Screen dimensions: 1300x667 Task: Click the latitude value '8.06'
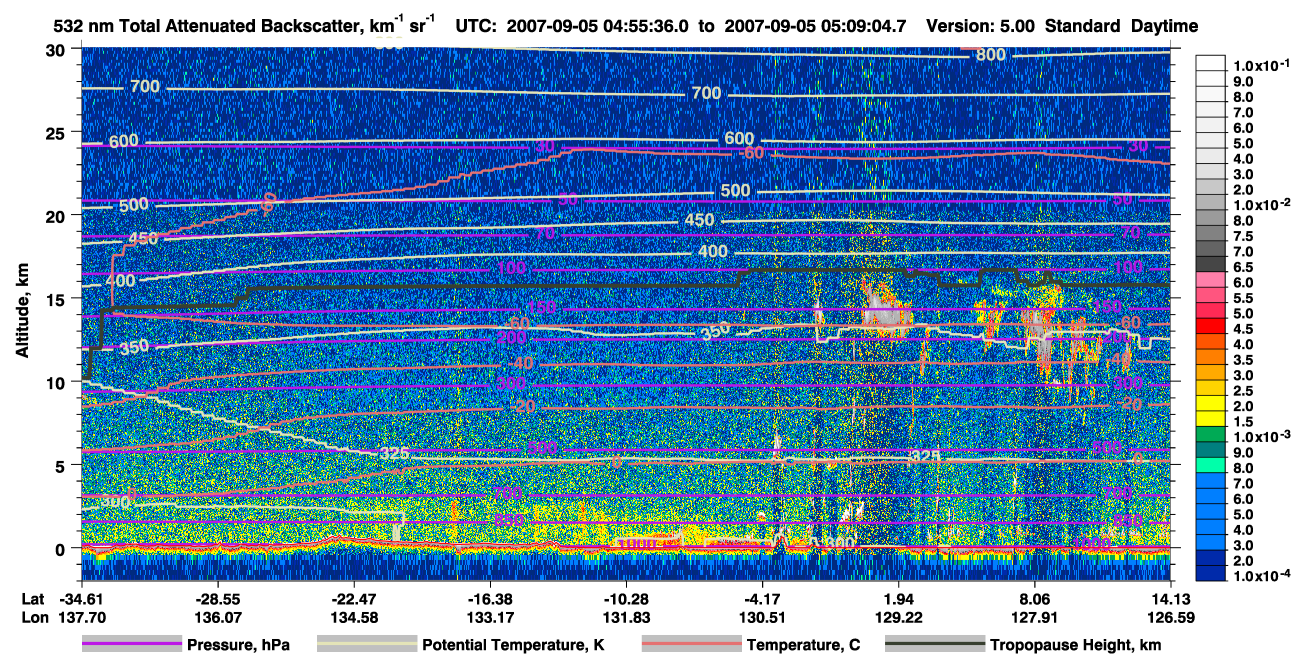pos(1035,598)
